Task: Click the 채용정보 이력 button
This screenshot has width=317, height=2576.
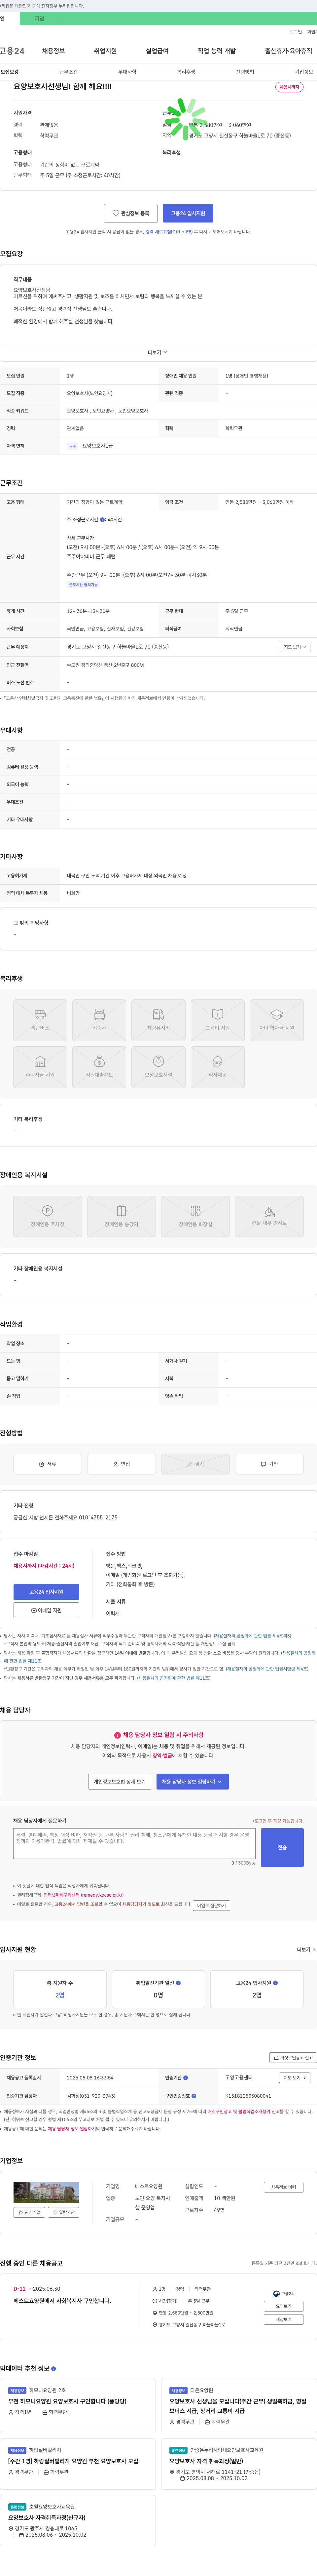Action: point(284,2187)
